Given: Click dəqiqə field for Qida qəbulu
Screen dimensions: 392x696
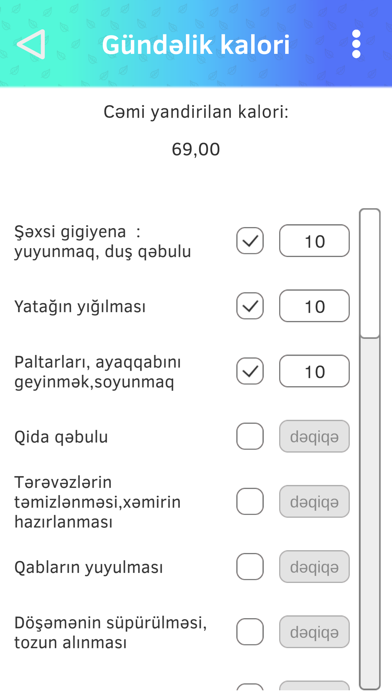Looking at the screenshot, I should (x=314, y=436).
